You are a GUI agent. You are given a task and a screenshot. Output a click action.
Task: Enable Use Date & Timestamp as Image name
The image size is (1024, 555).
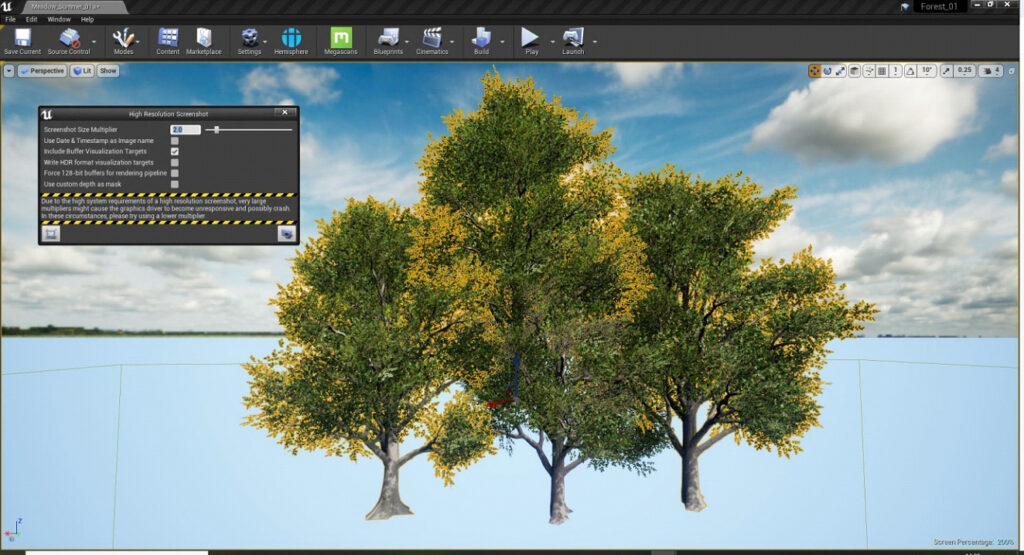(x=175, y=141)
